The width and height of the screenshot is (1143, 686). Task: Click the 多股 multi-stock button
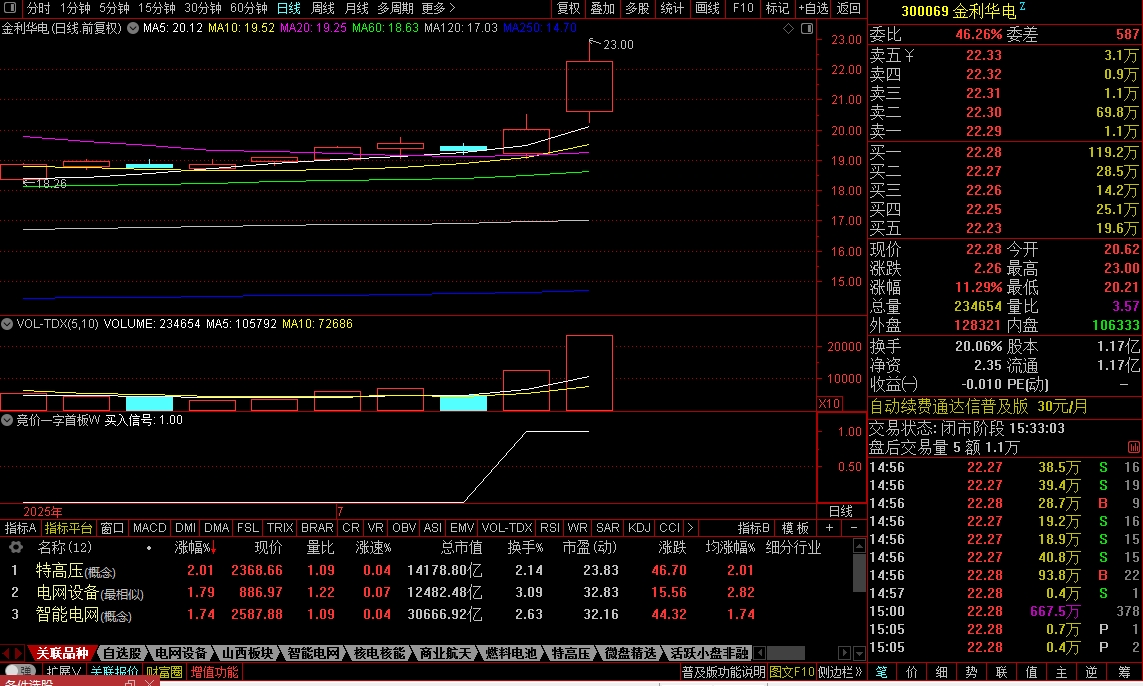[637, 8]
